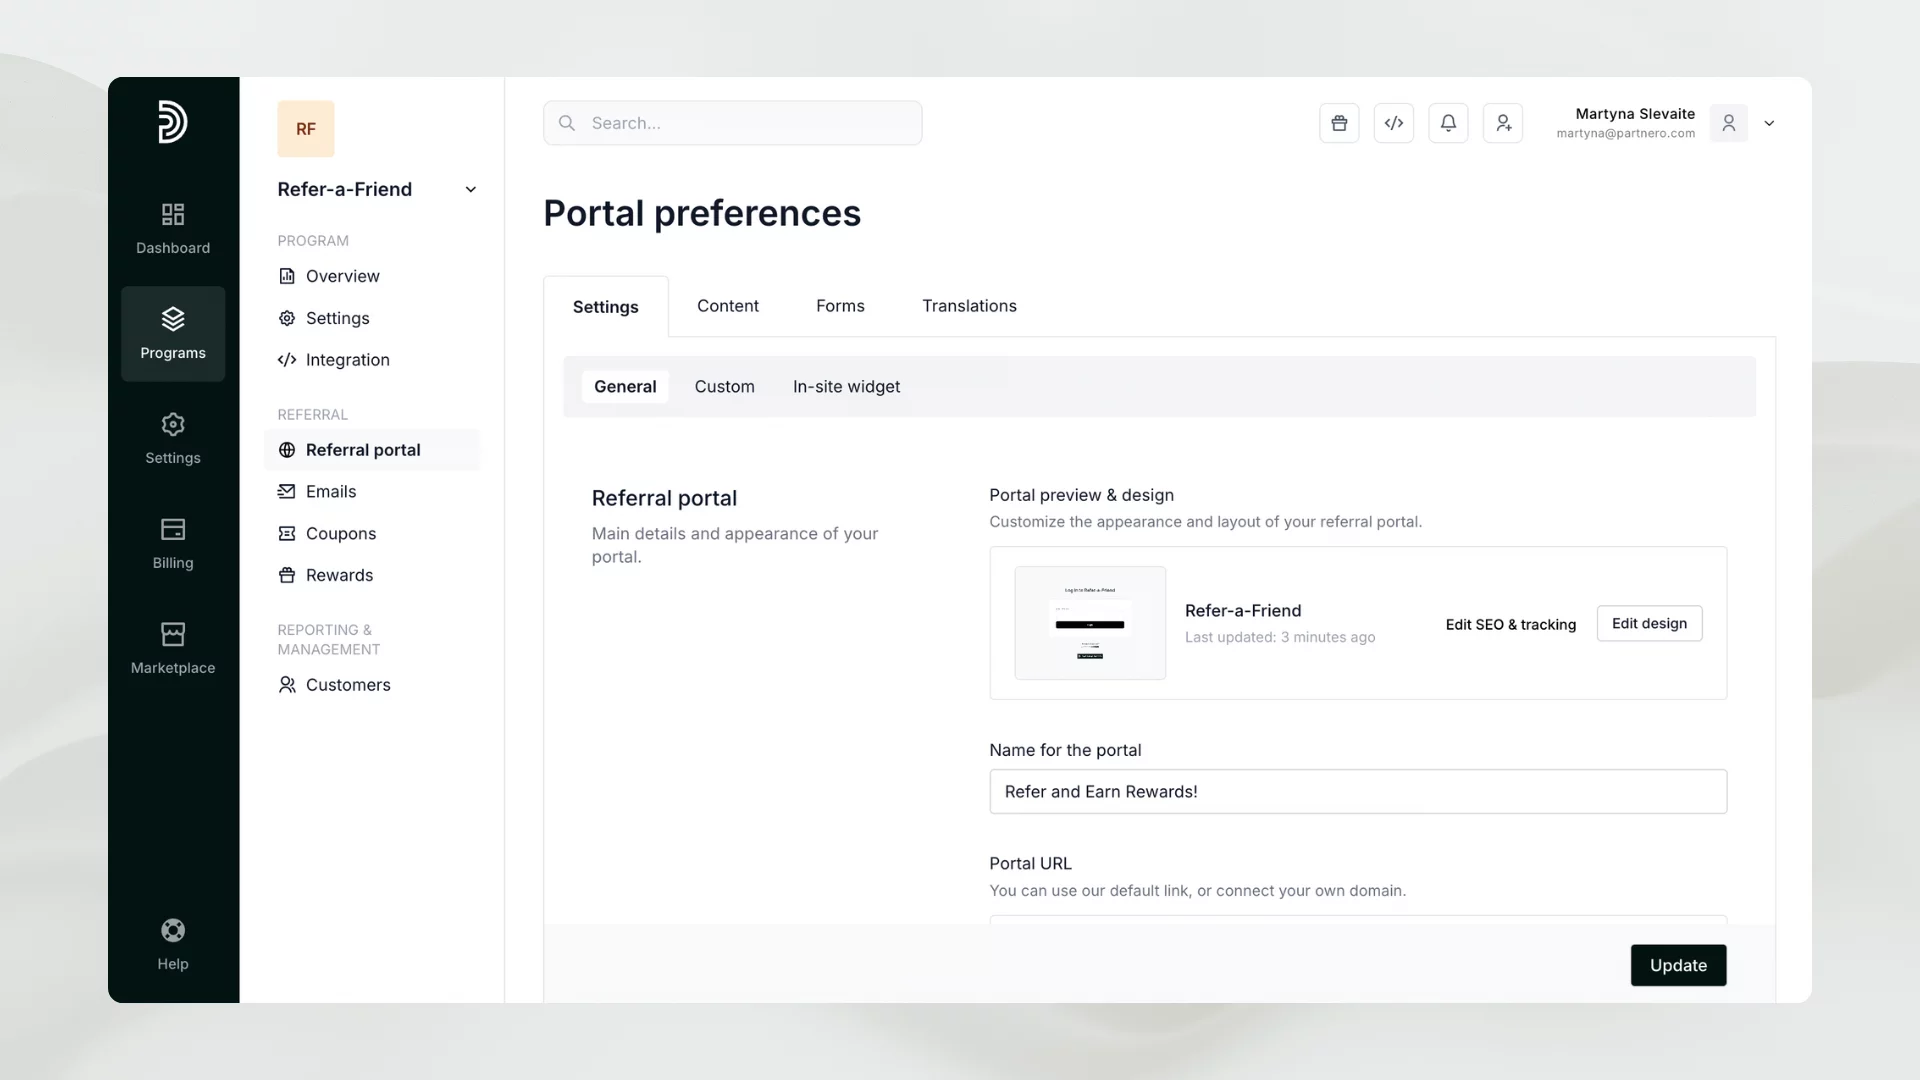Switch to the Custom sub-tab
Image resolution: width=1920 pixels, height=1080 pixels.
pos(724,387)
